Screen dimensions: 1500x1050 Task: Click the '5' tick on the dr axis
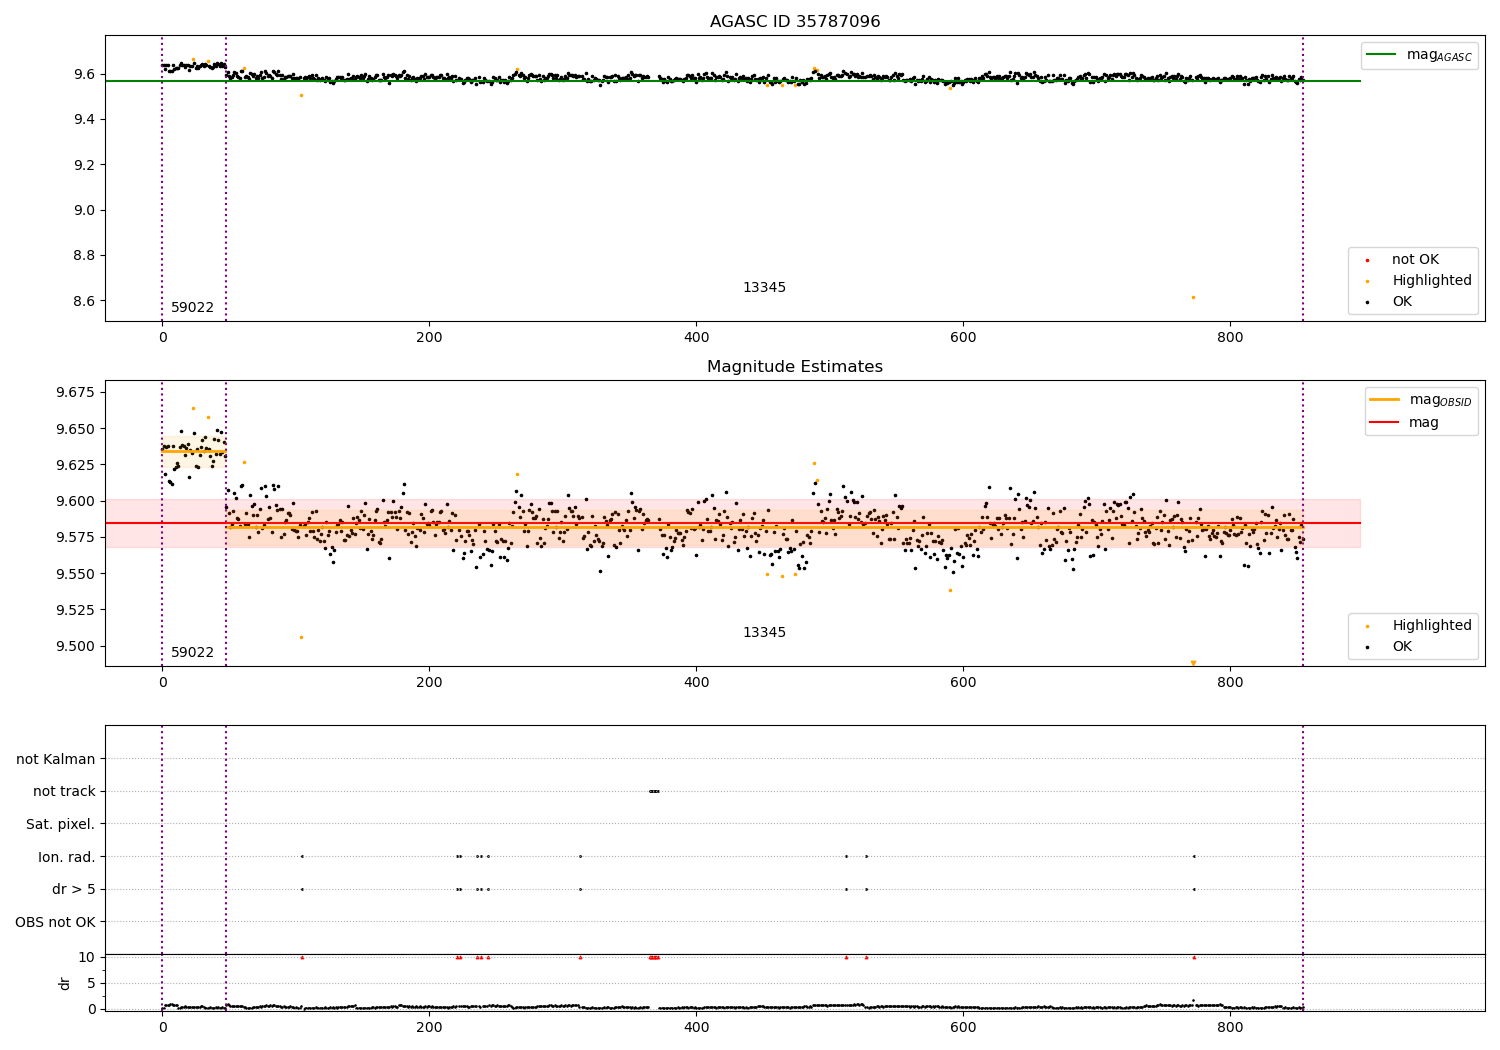tap(92, 983)
